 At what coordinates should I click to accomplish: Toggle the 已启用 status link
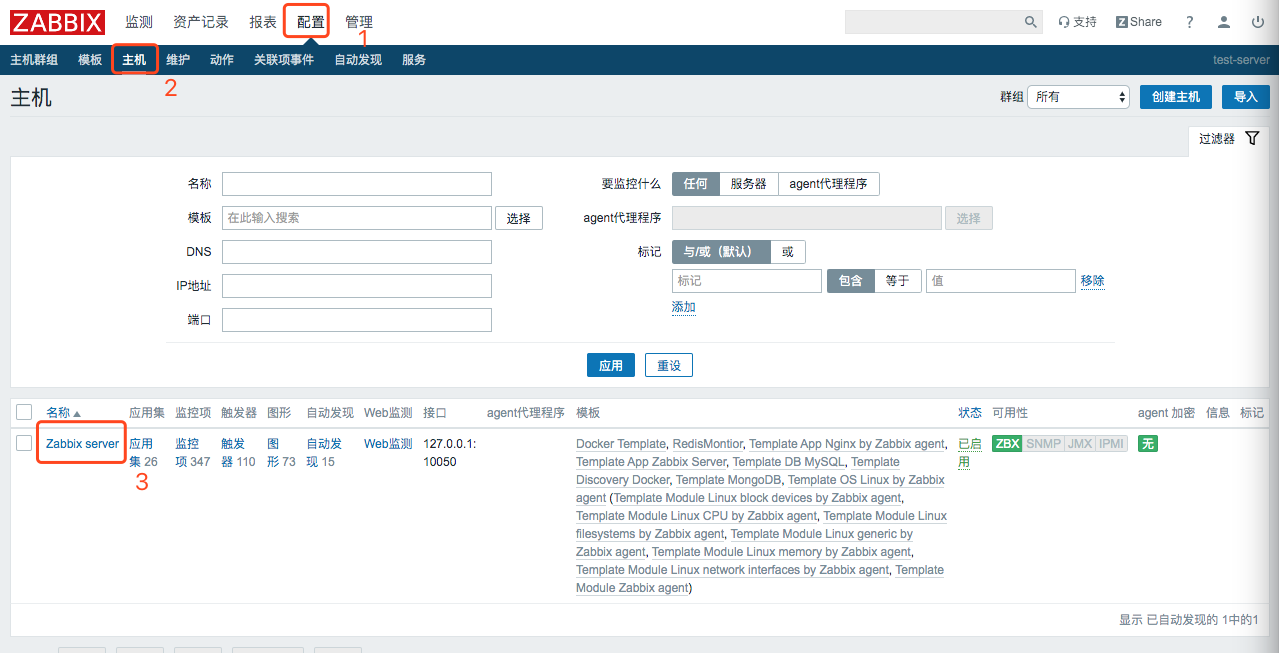point(970,453)
